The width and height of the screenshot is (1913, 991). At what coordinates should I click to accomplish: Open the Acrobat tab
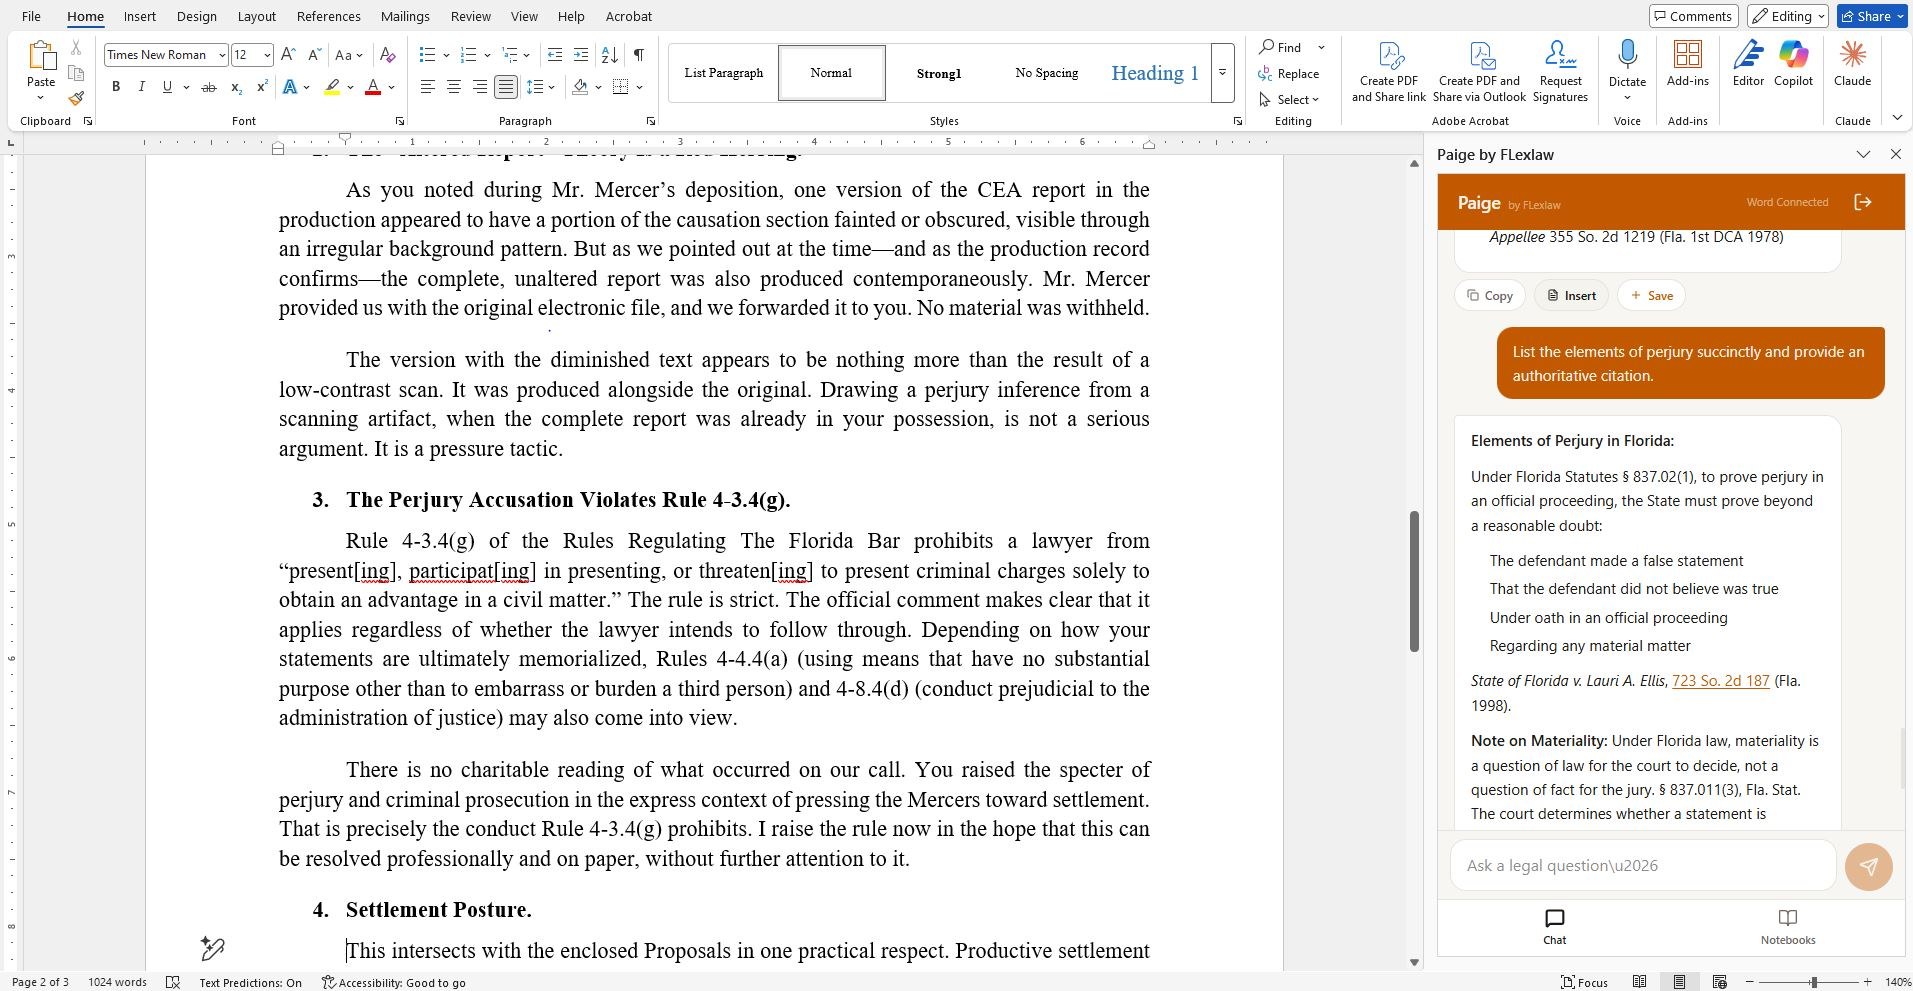coord(628,16)
